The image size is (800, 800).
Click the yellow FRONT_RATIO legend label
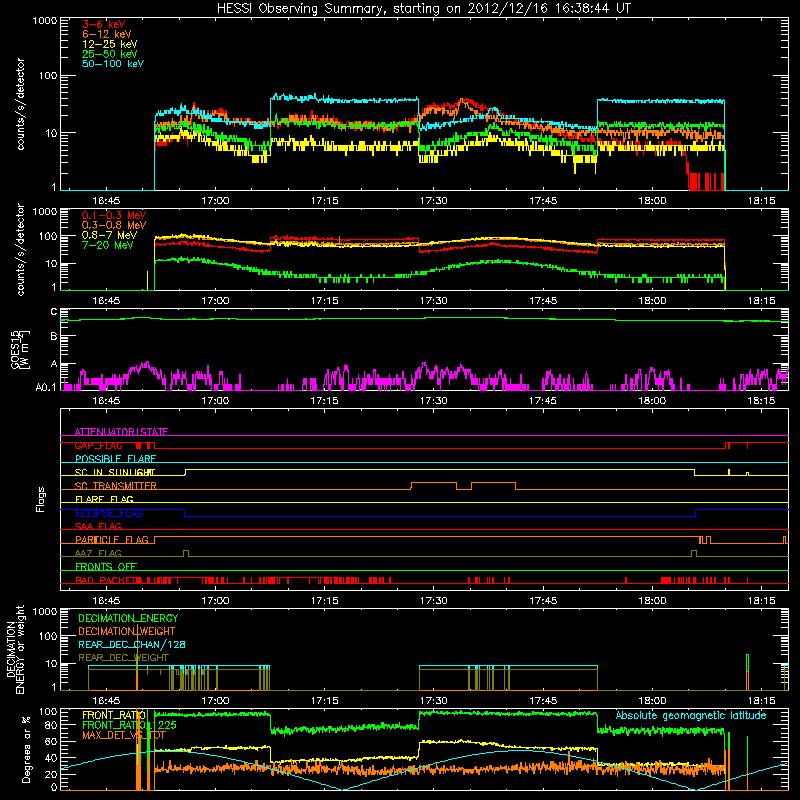[x=114, y=715]
